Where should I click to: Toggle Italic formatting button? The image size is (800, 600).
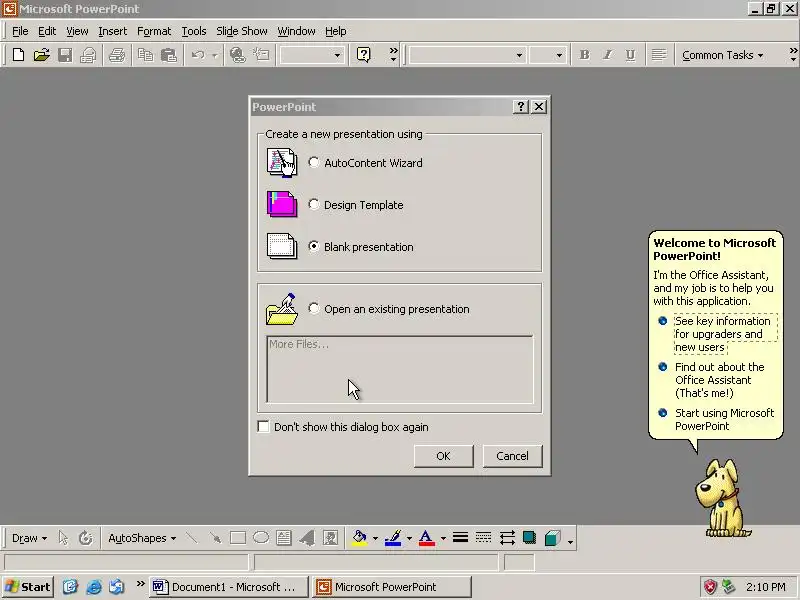[607, 55]
